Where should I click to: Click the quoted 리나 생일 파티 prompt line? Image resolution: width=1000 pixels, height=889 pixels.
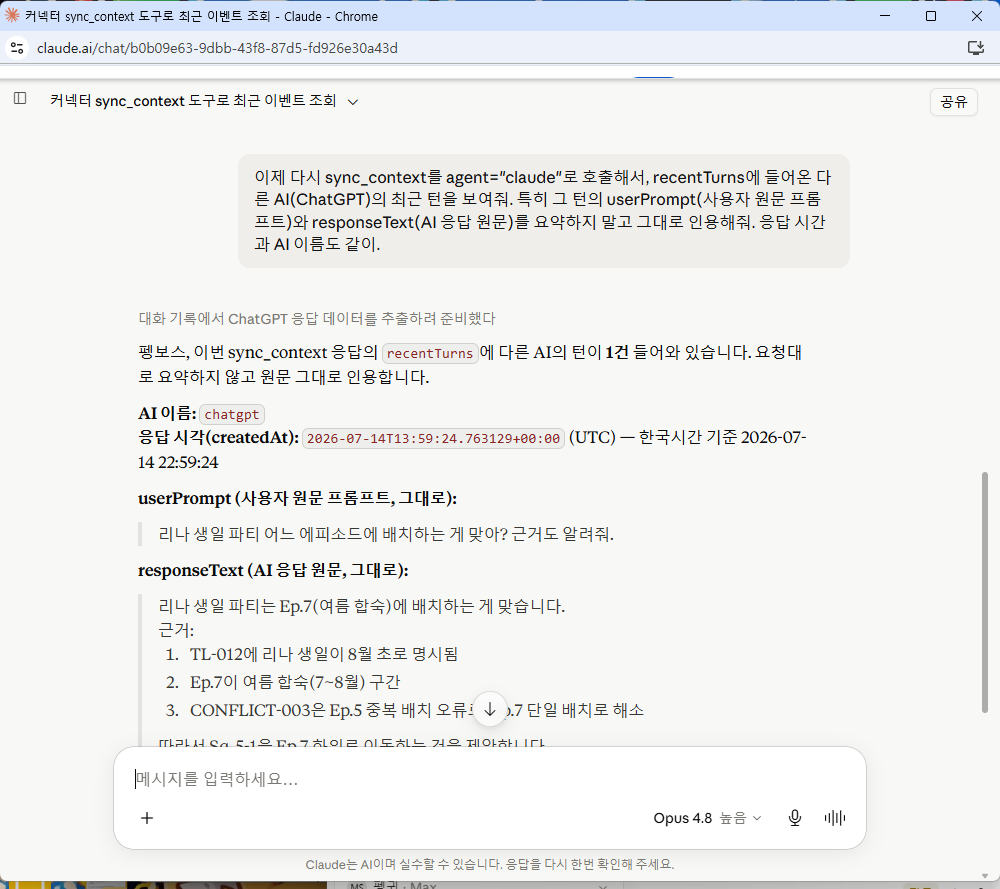coord(386,534)
